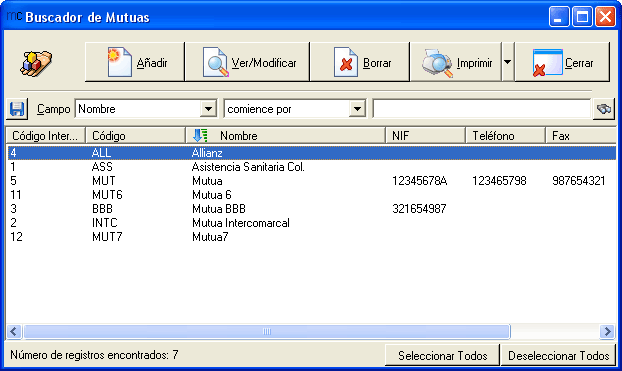Click the horizontal scrollbar left arrow
This screenshot has height=371, width=622.
pyautogui.click(x=14, y=331)
